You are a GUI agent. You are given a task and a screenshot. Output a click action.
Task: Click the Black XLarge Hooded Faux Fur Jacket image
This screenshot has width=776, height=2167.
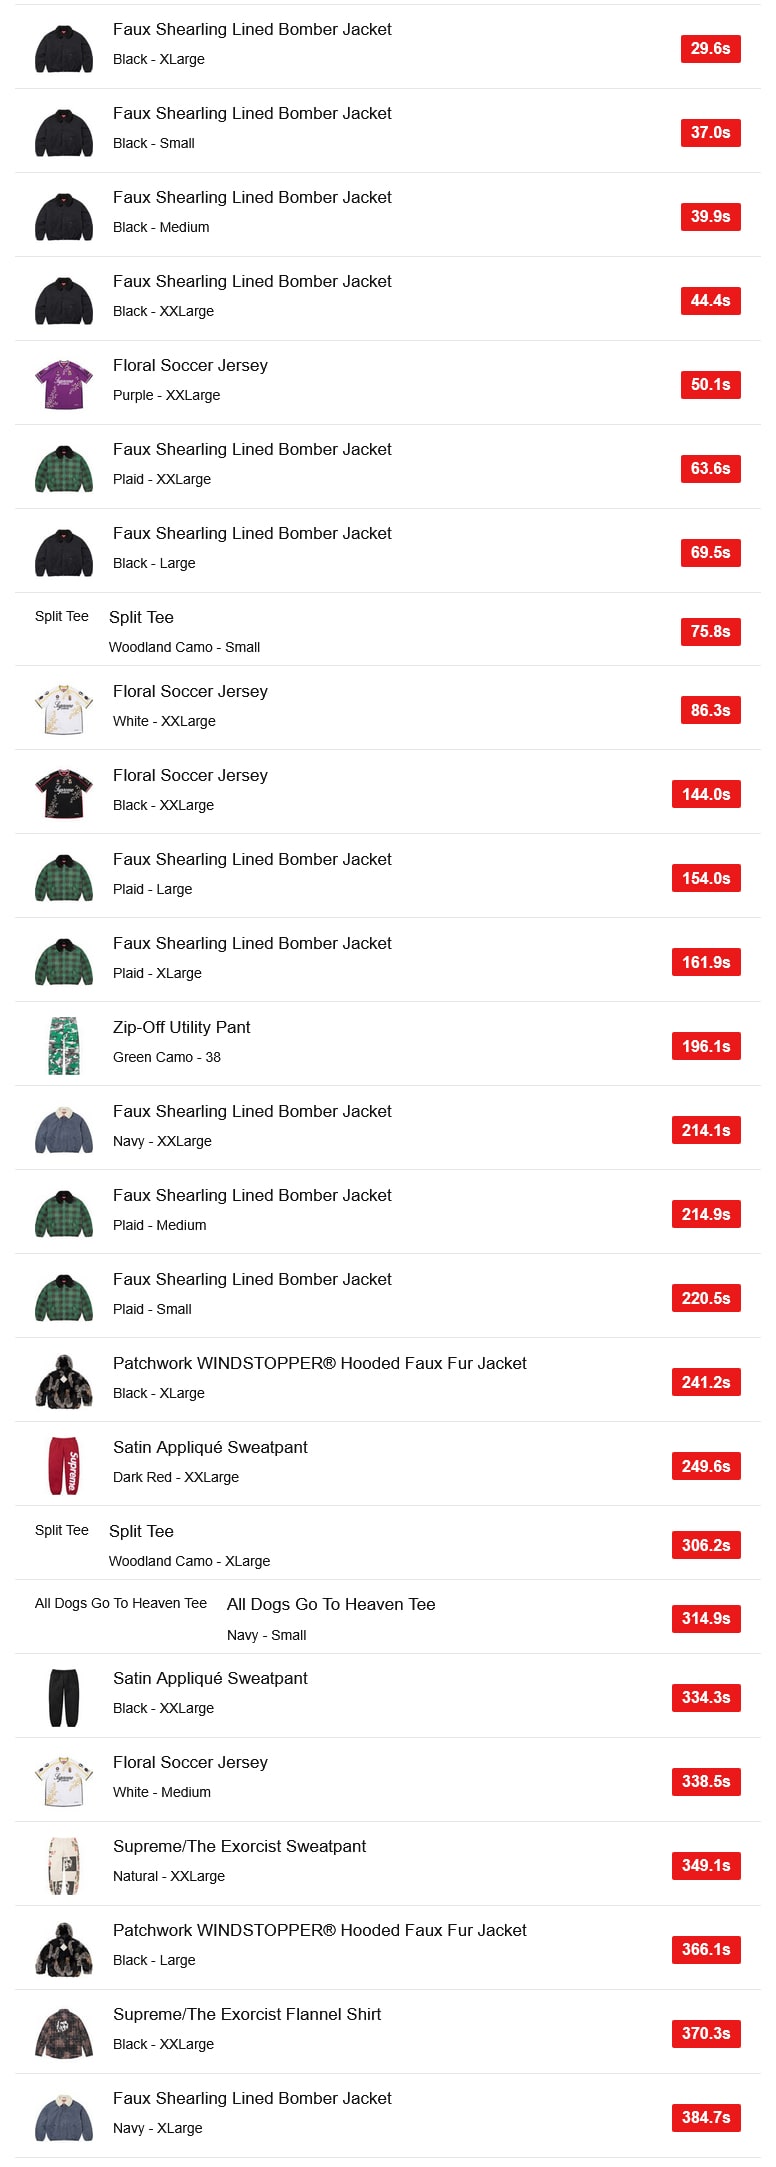click(x=64, y=1382)
